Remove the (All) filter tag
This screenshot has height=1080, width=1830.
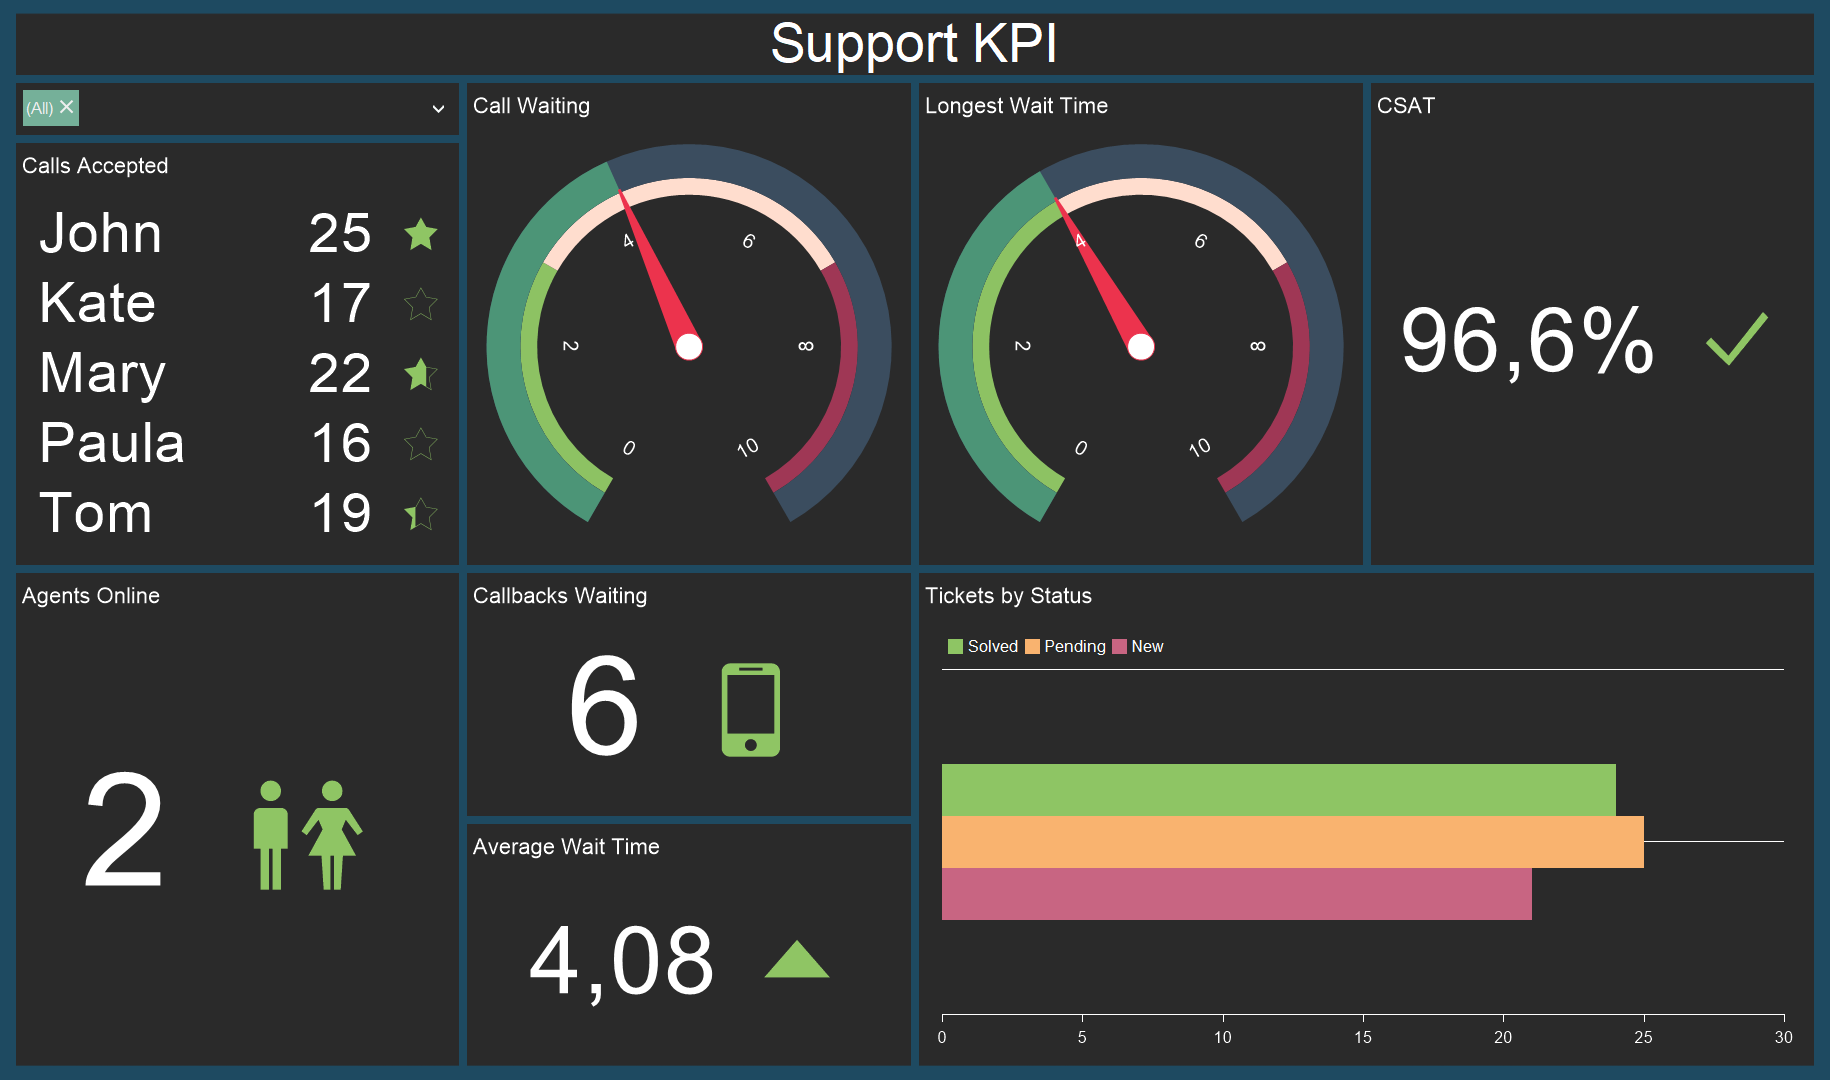[x=67, y=106]
